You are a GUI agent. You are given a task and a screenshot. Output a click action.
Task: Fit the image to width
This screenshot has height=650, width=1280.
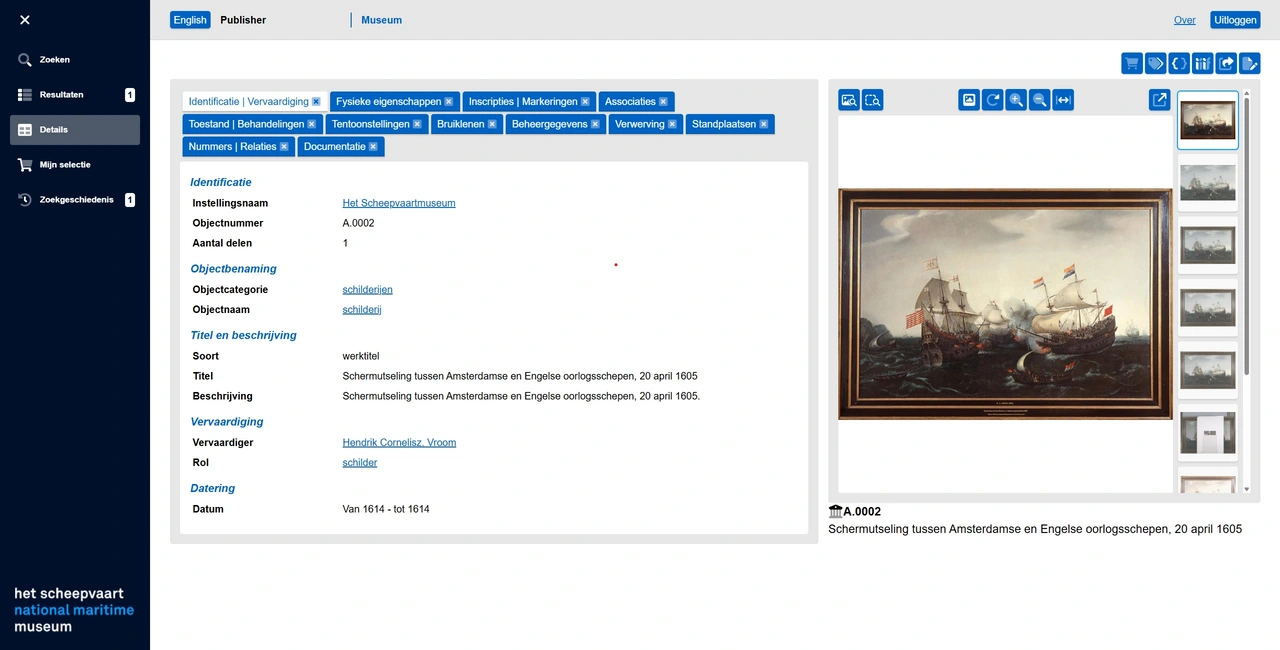pyautogui.click(x=1062, y=100)
